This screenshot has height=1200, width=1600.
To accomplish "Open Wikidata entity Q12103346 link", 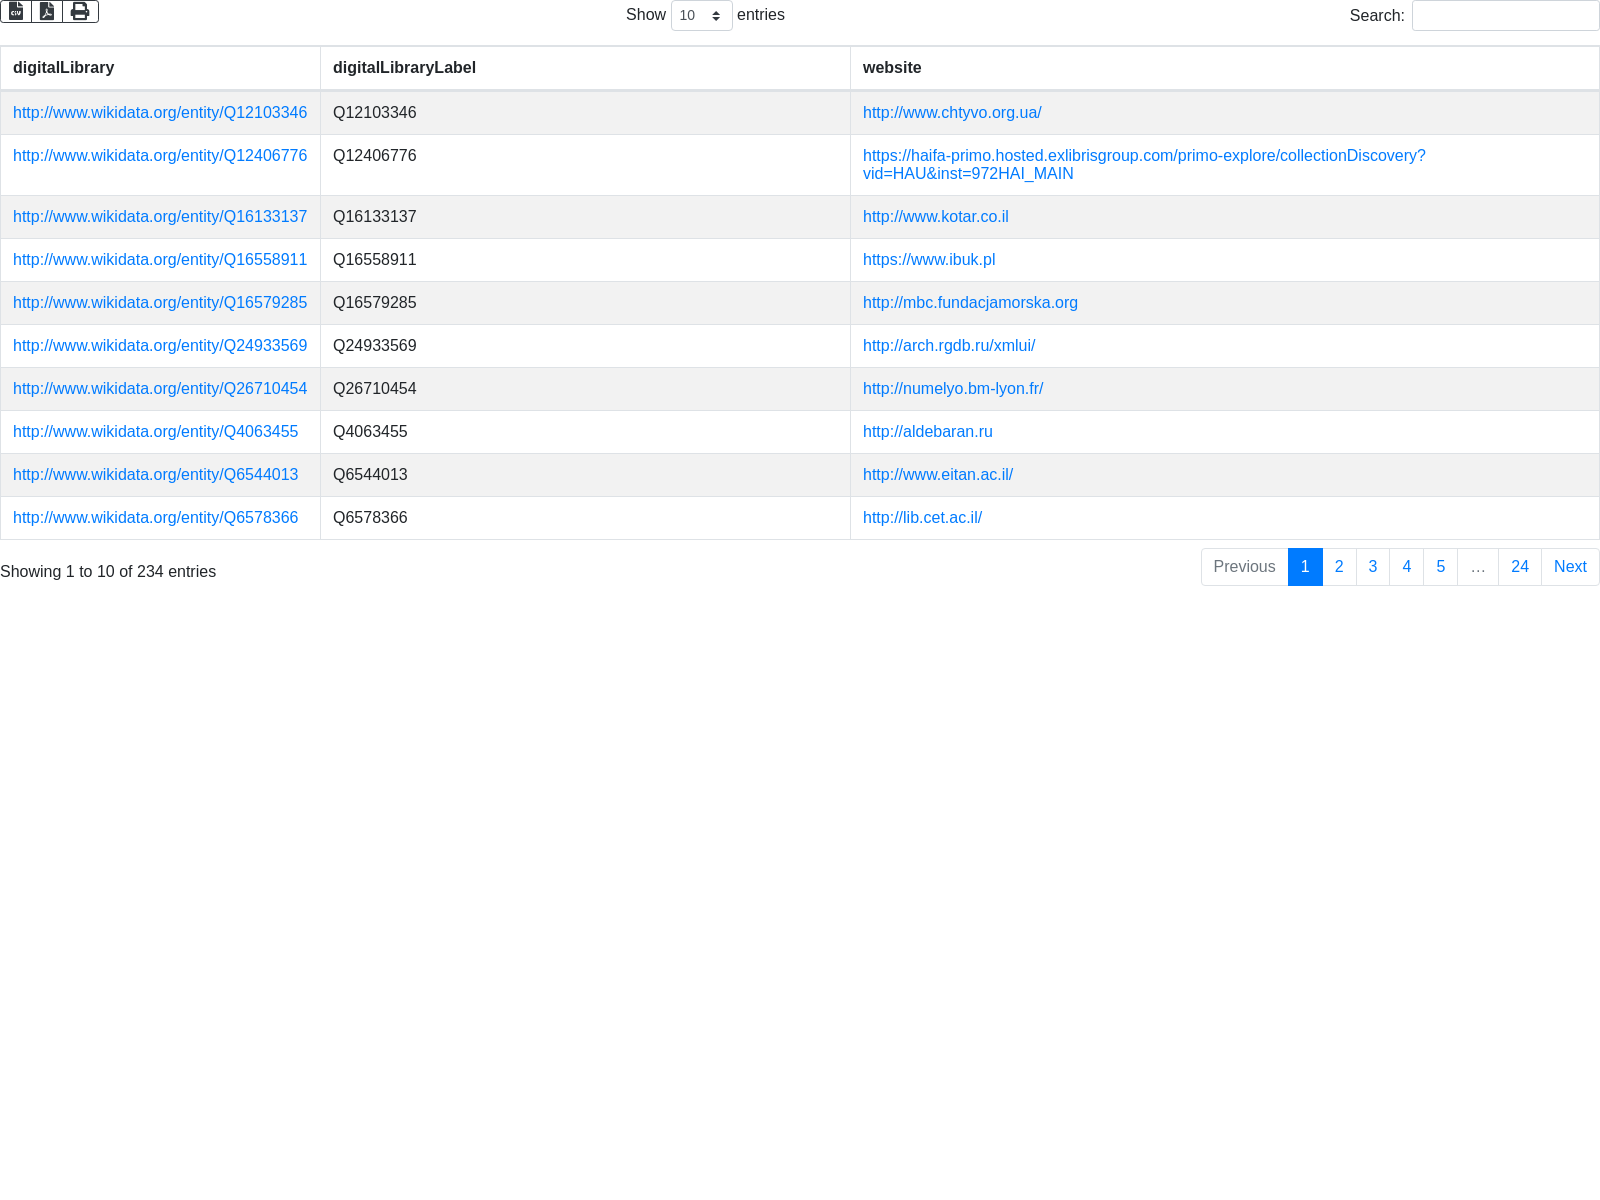I will [x=160, y=113].
